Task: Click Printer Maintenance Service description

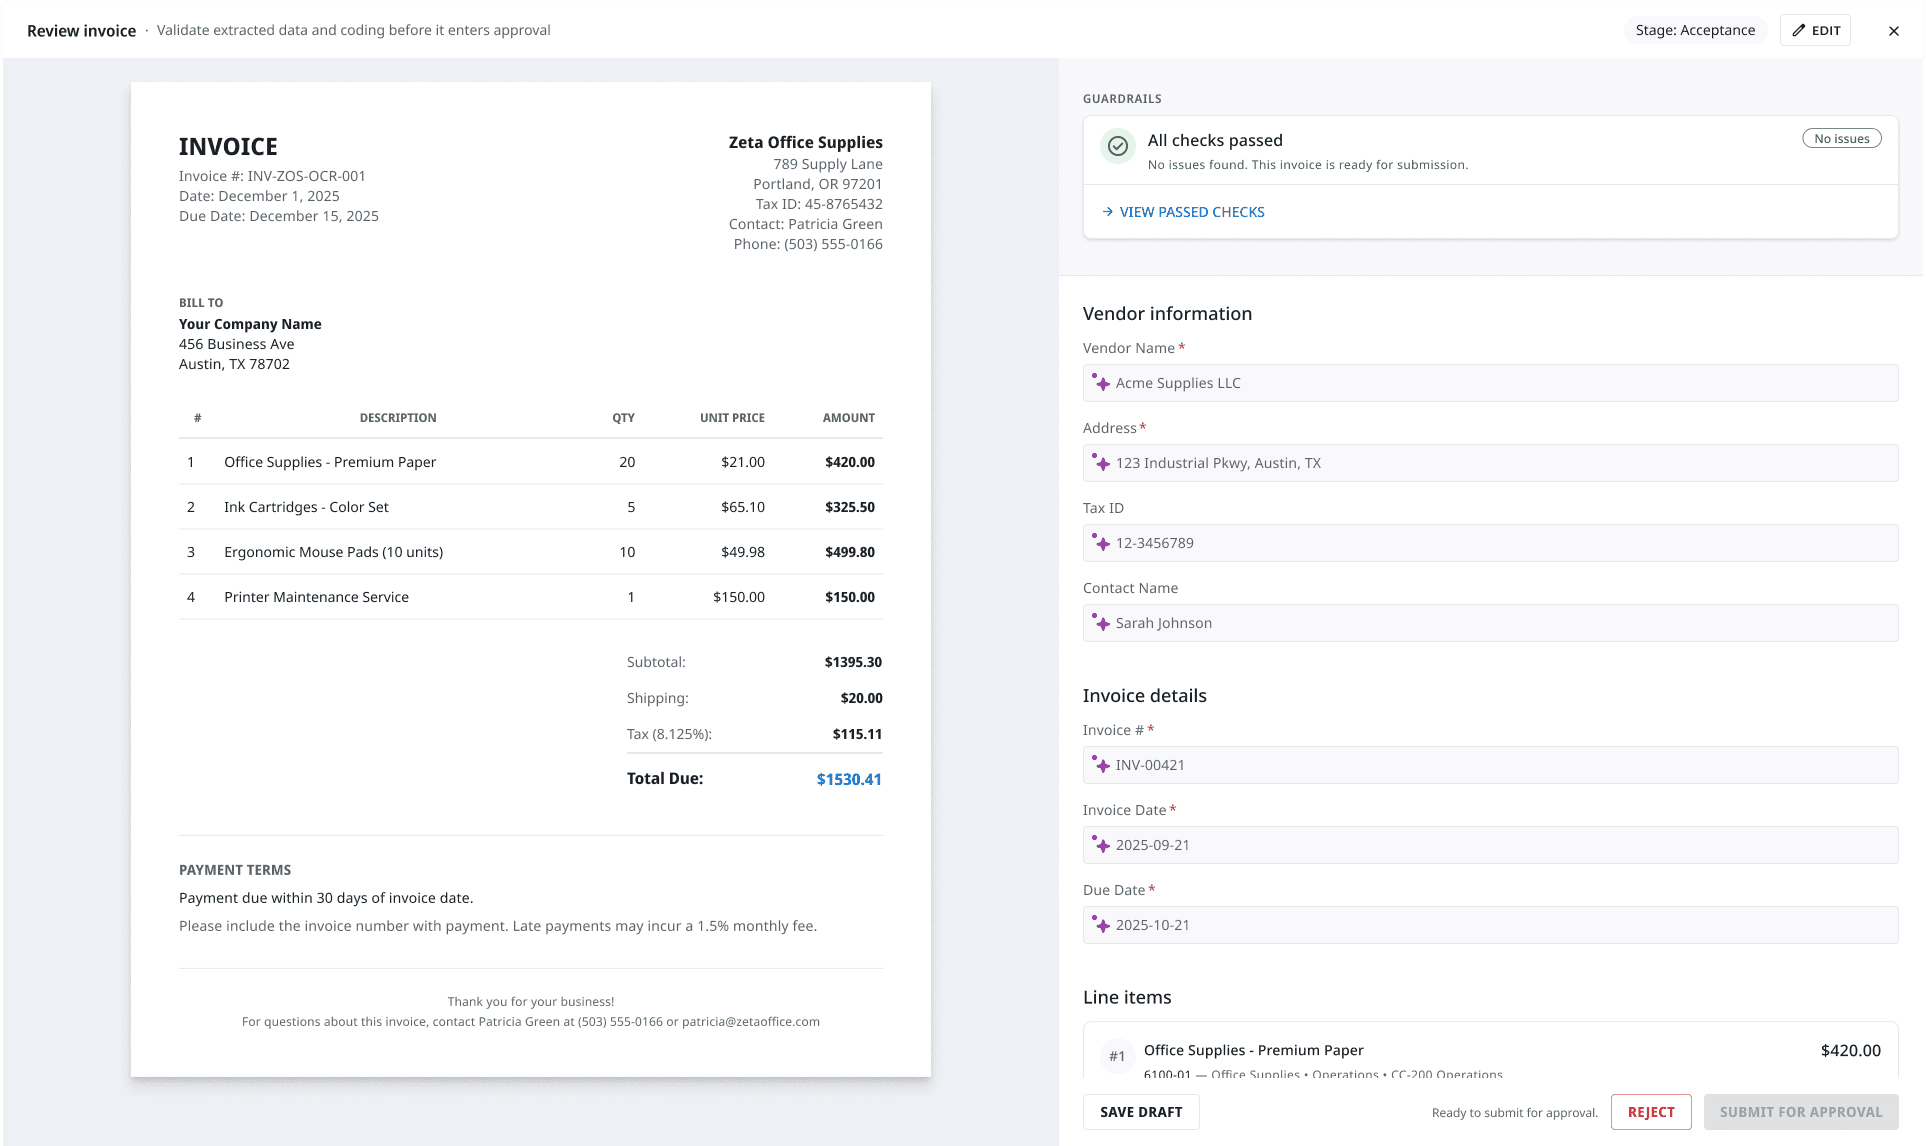Action: 316,597
